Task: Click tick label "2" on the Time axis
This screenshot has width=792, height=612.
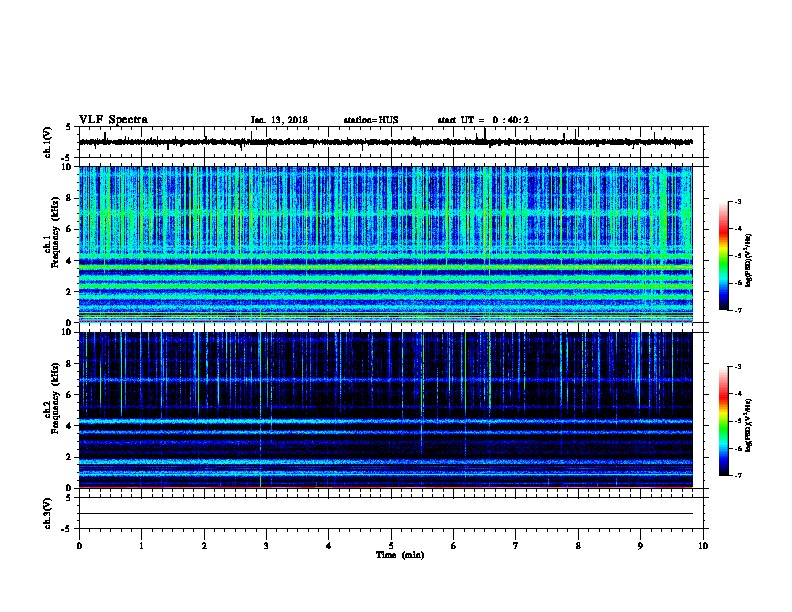Action: click(204, 545)
